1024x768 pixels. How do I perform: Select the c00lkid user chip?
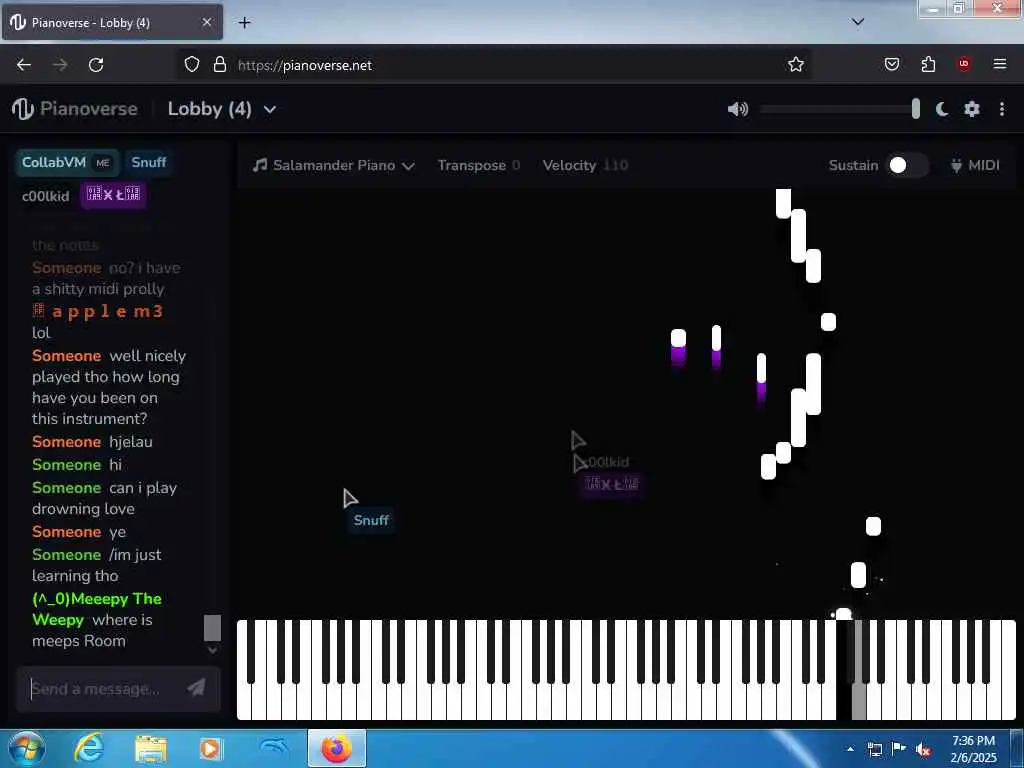[45, 195]
